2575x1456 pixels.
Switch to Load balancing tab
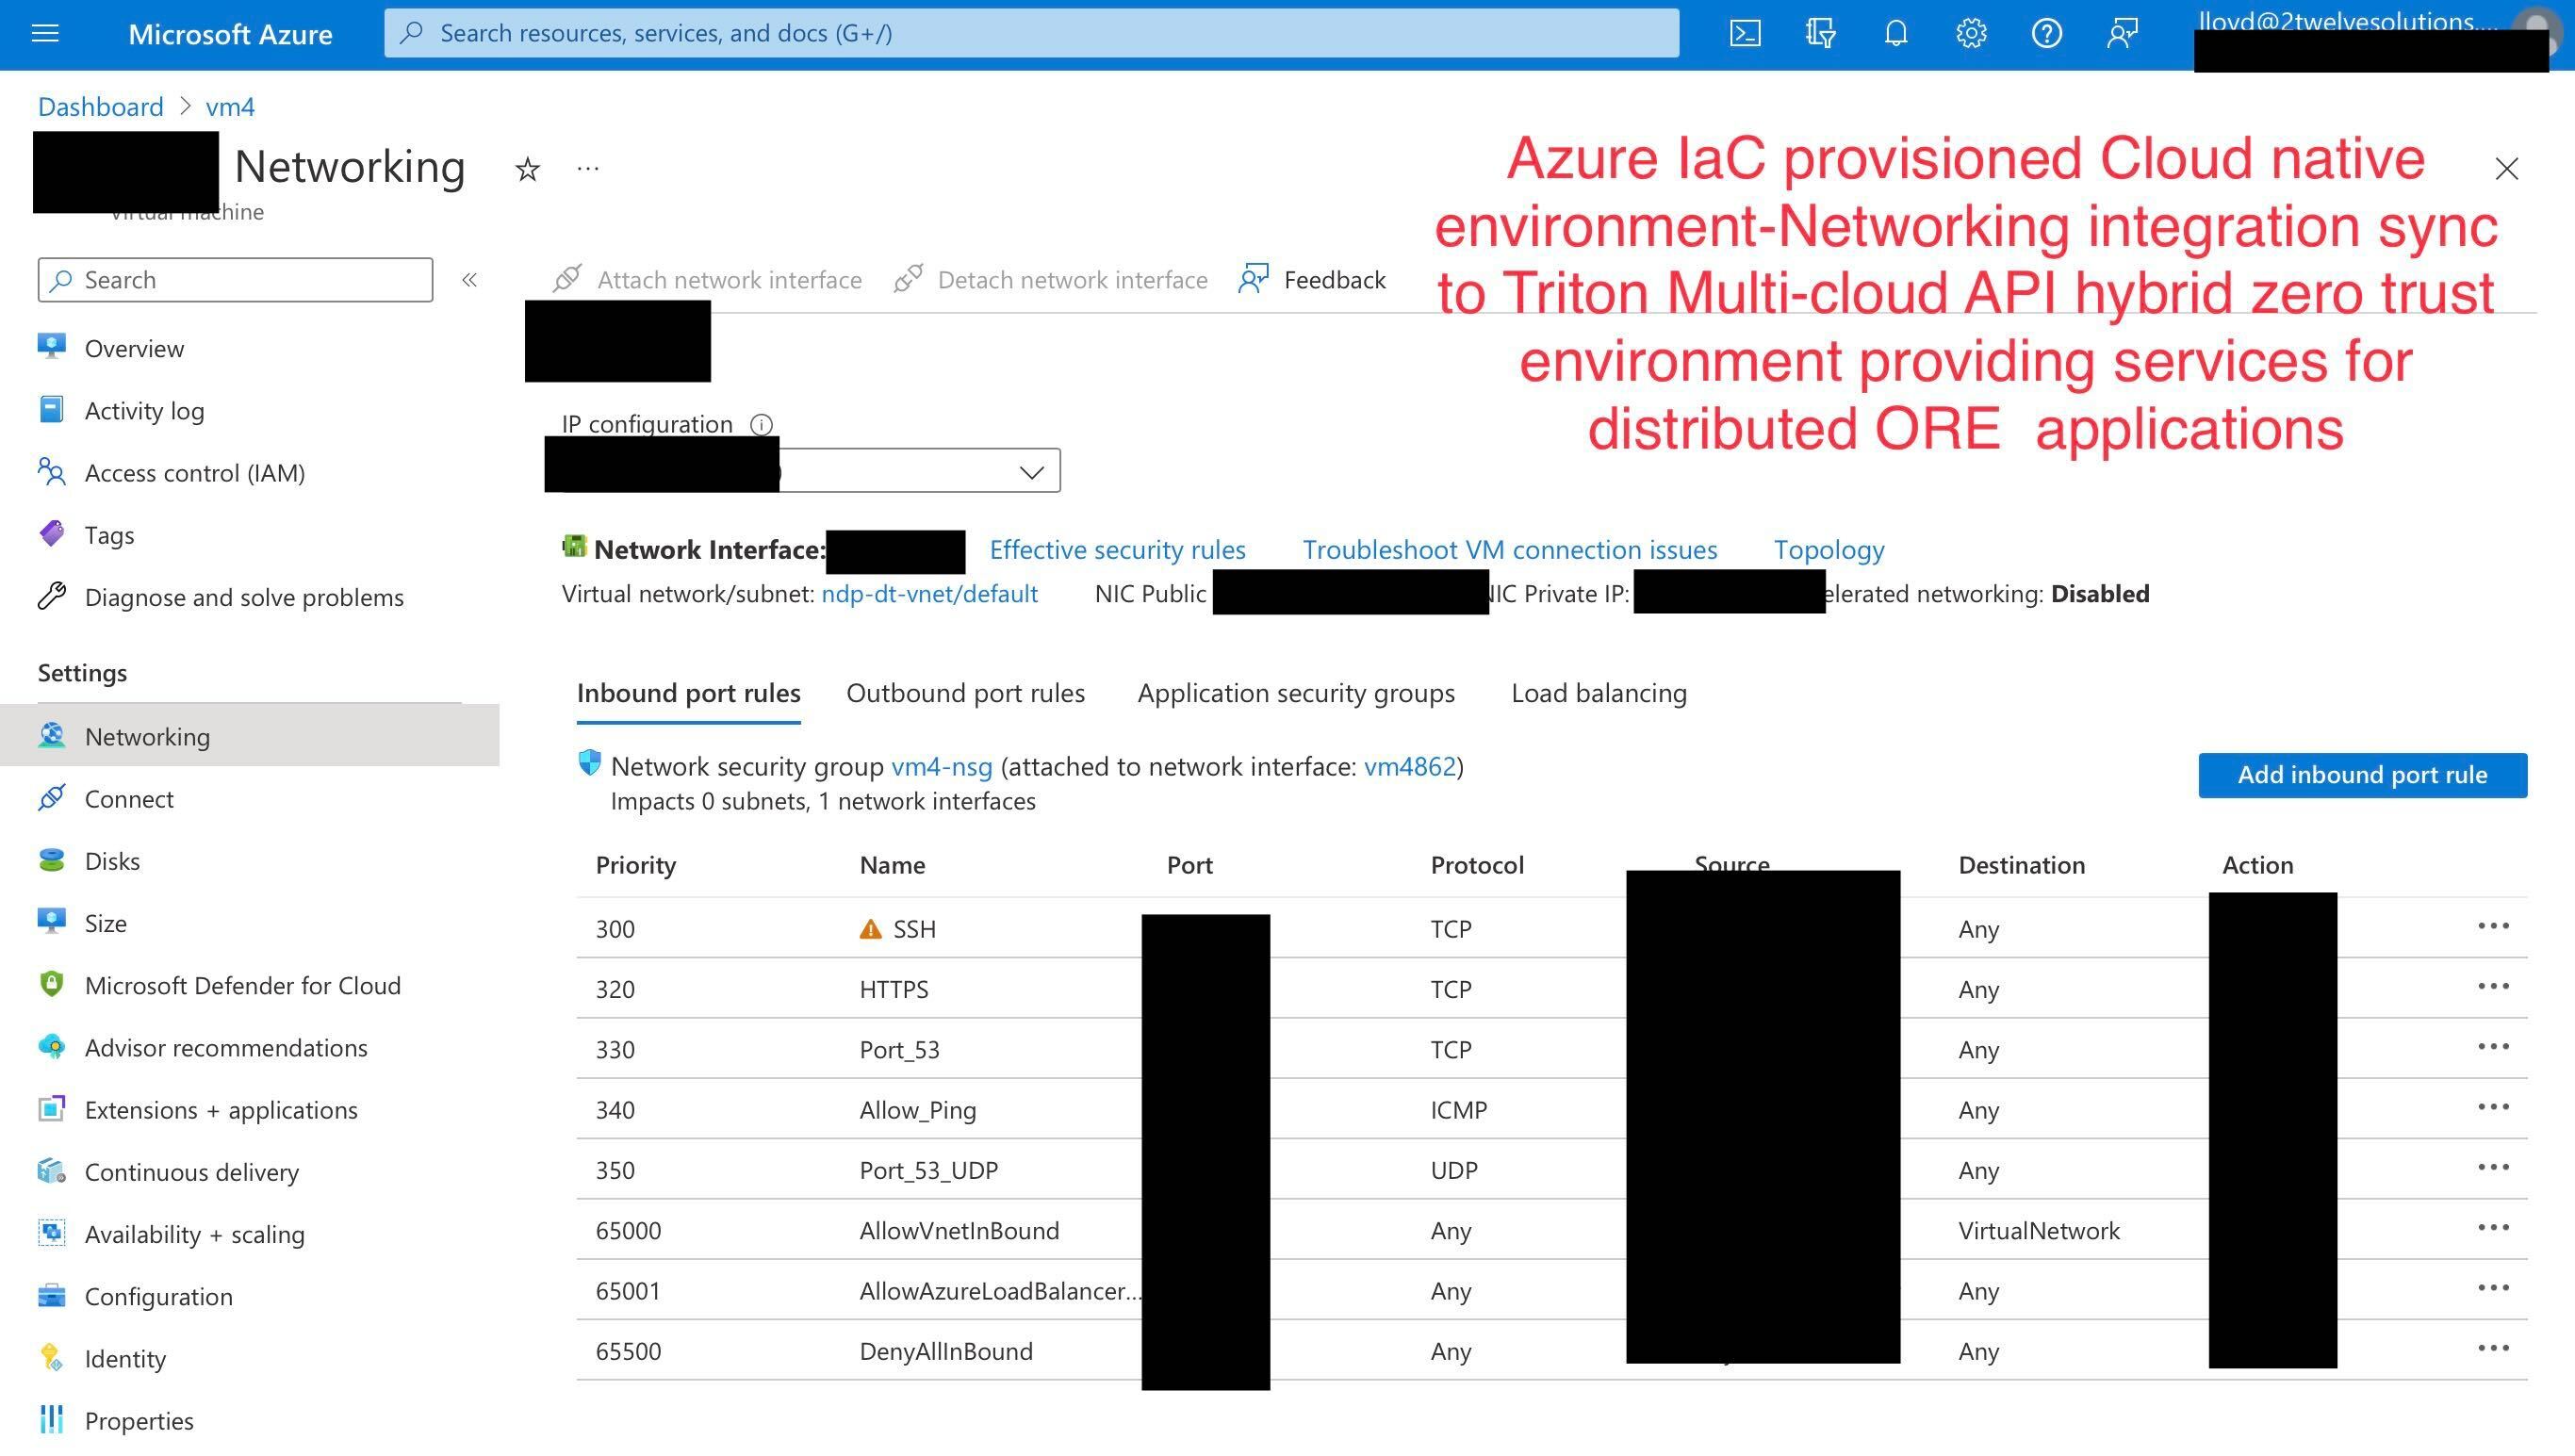click(1598, 693)
